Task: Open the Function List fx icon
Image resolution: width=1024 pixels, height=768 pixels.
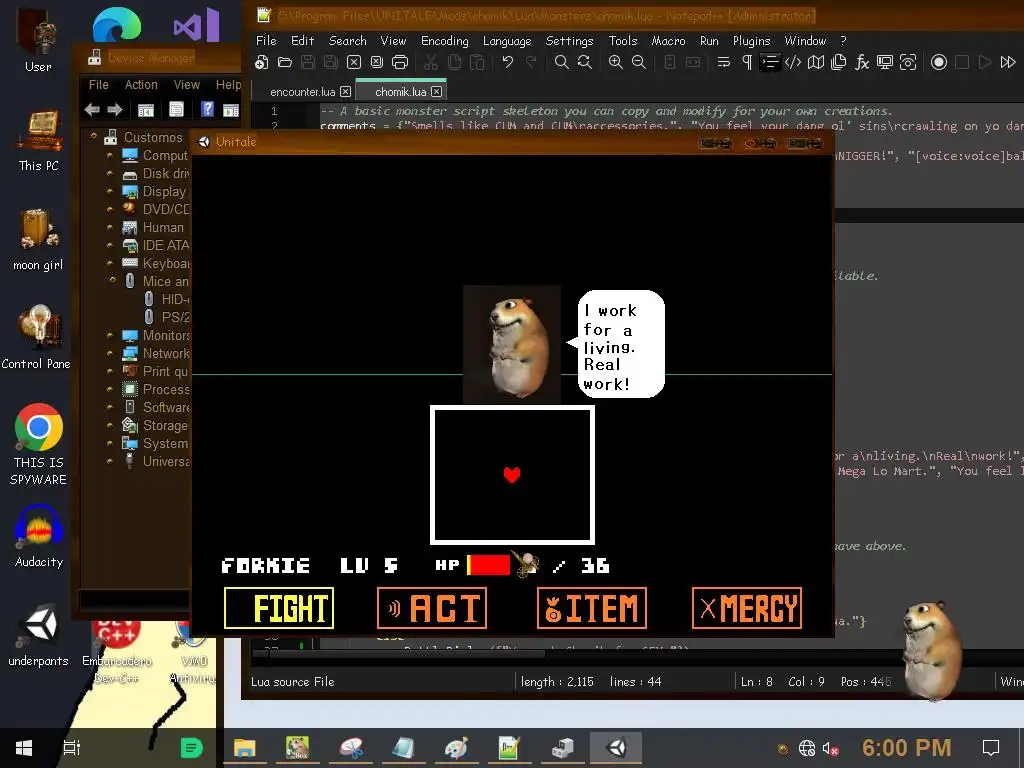Action: [x=862, y=62]
